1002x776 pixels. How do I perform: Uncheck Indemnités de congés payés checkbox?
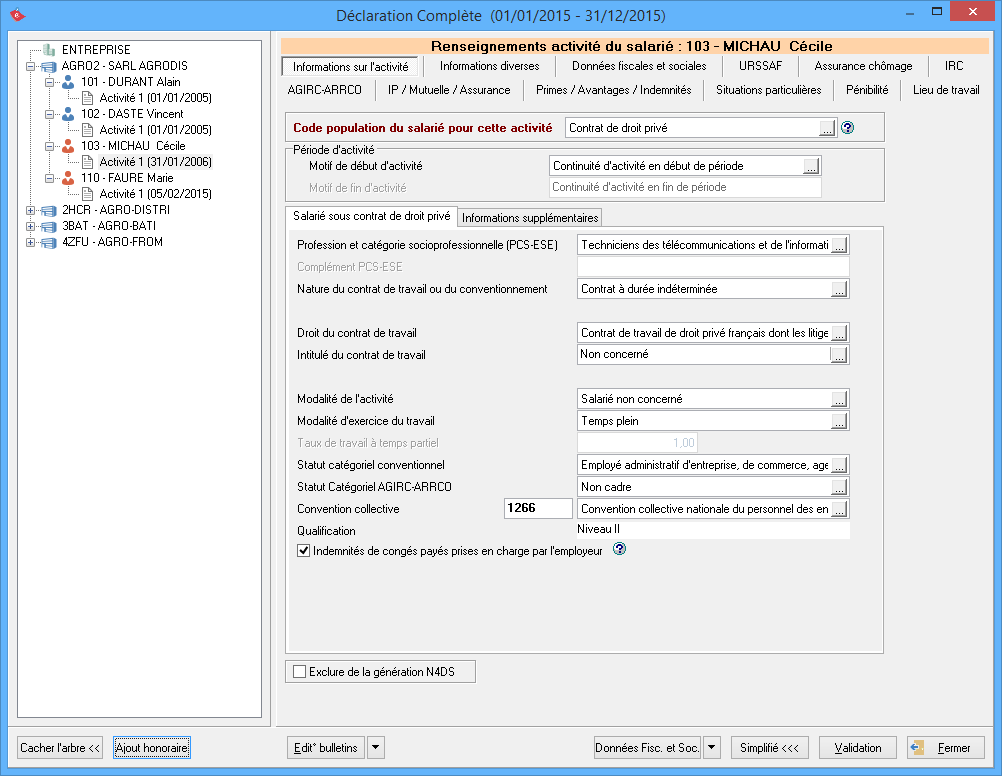pos(304,550)
